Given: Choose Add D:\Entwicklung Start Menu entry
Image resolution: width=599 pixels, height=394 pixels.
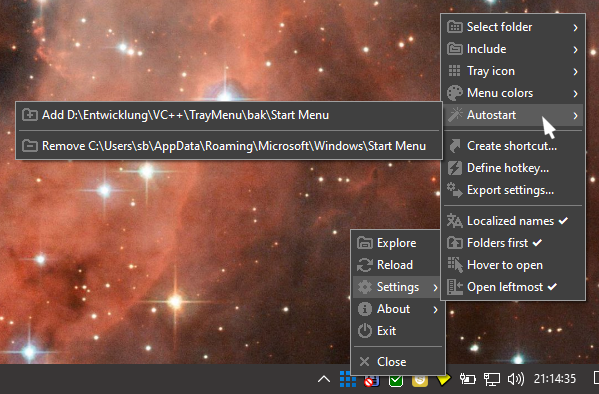Looking at the screenshot, I should (x=229, y=115).
